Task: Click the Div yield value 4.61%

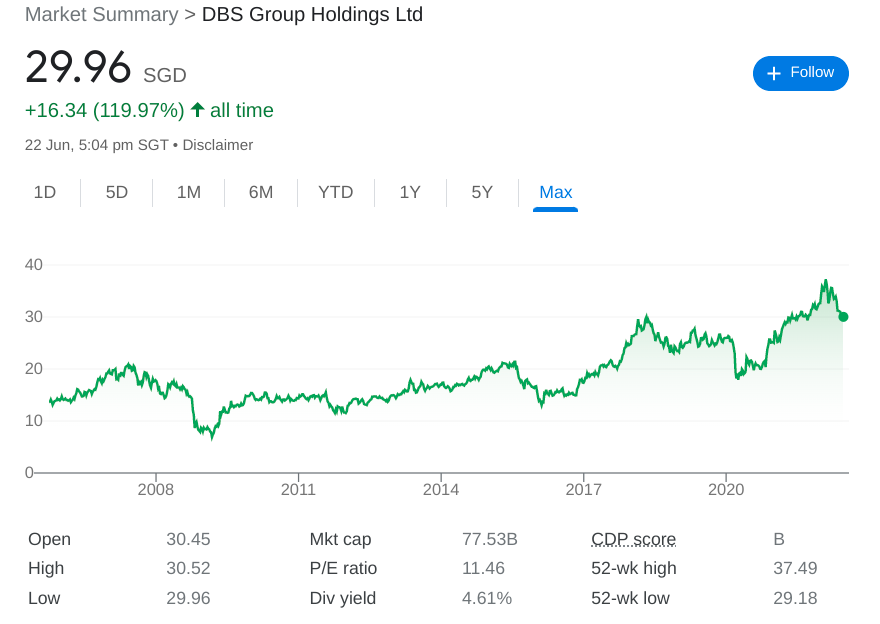Action: click(x=487, y=598)
